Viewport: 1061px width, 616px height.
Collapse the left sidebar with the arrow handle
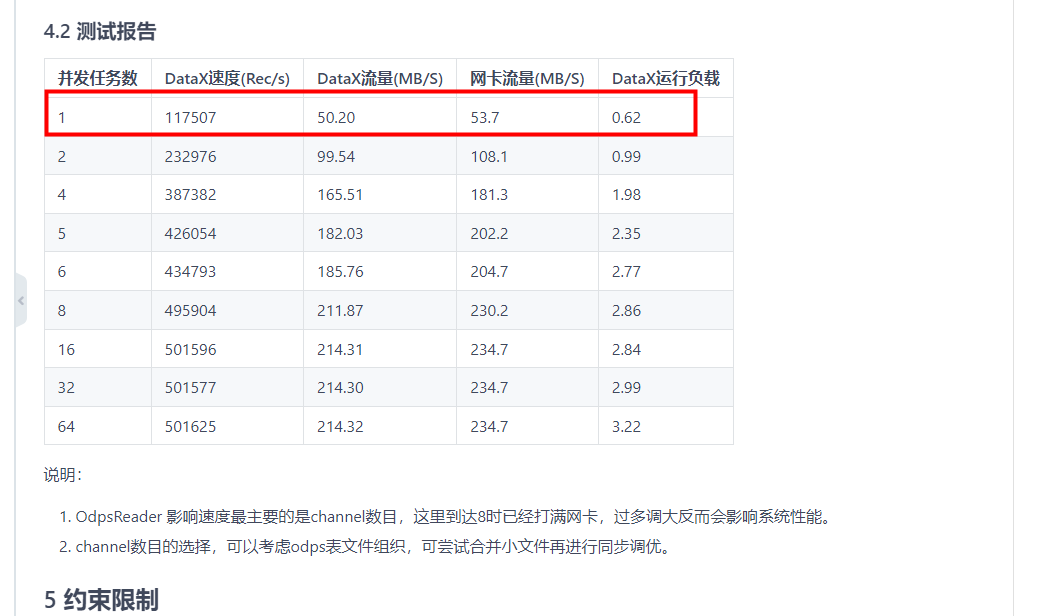[21, 301]
